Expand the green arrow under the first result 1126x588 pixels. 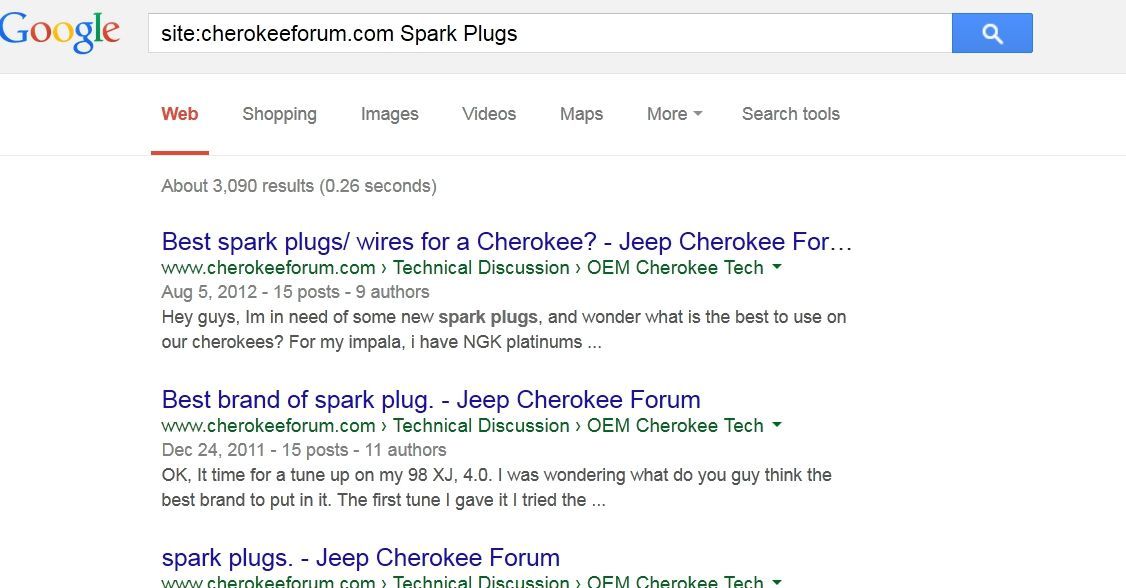click(777, 268)
